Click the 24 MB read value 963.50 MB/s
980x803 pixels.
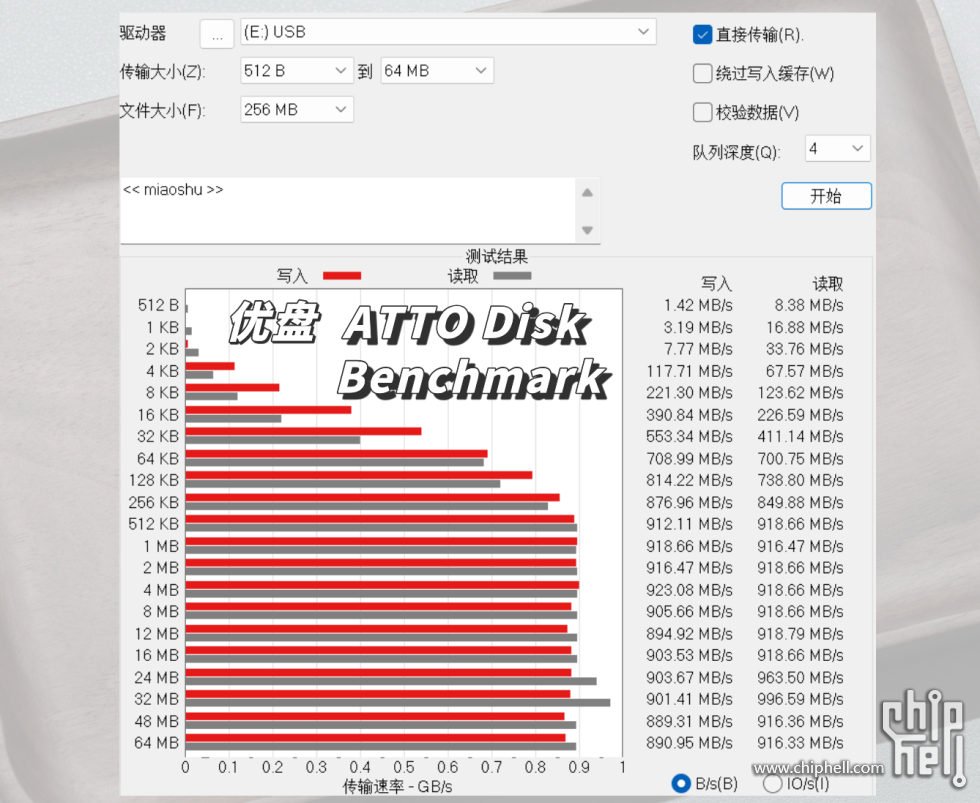point(800,677)
